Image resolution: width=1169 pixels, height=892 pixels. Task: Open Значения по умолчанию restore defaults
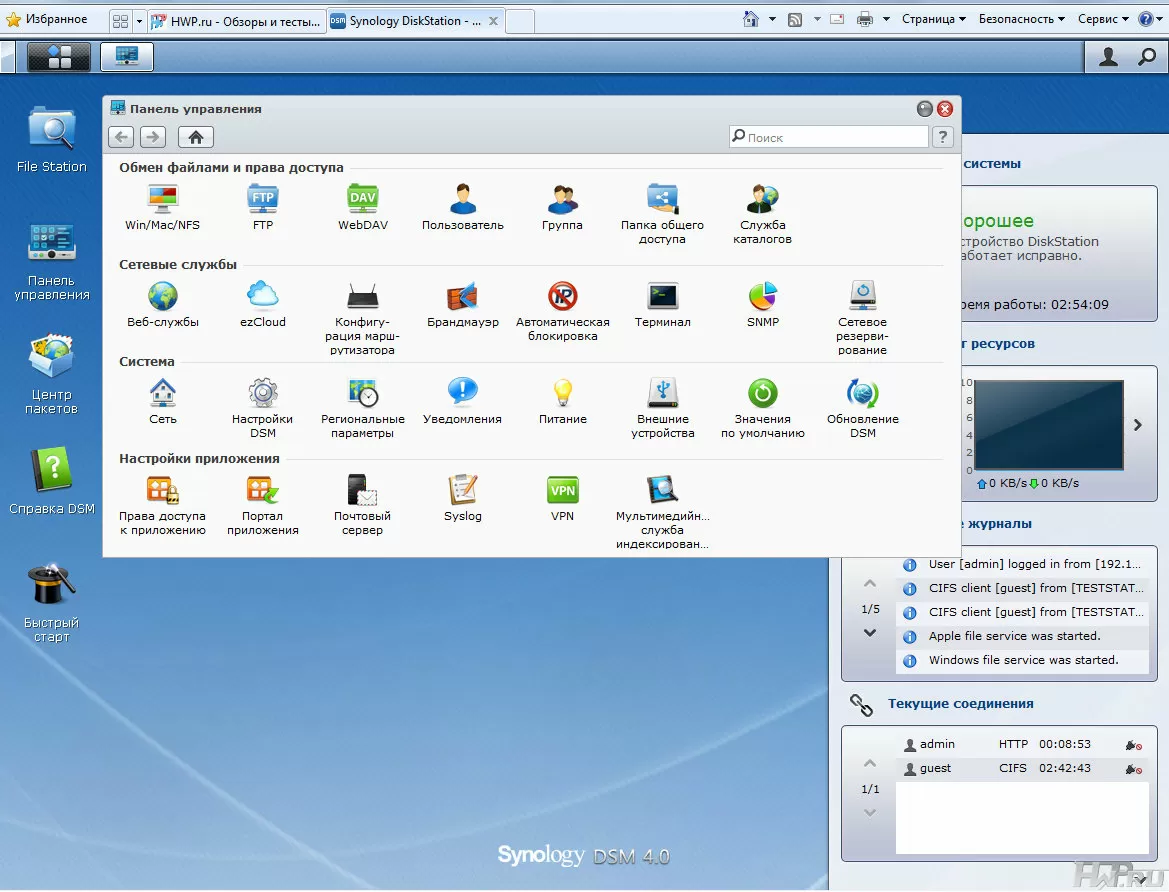coord(762,408)
